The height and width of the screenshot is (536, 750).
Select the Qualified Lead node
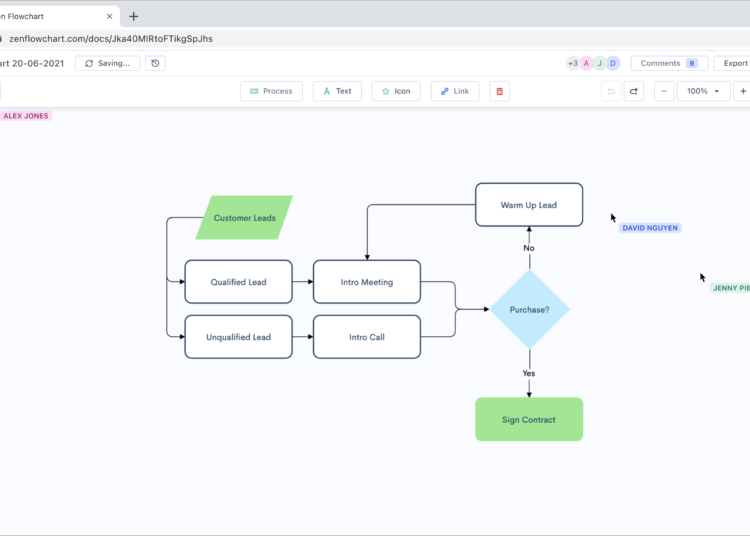(x=239, y=282)
